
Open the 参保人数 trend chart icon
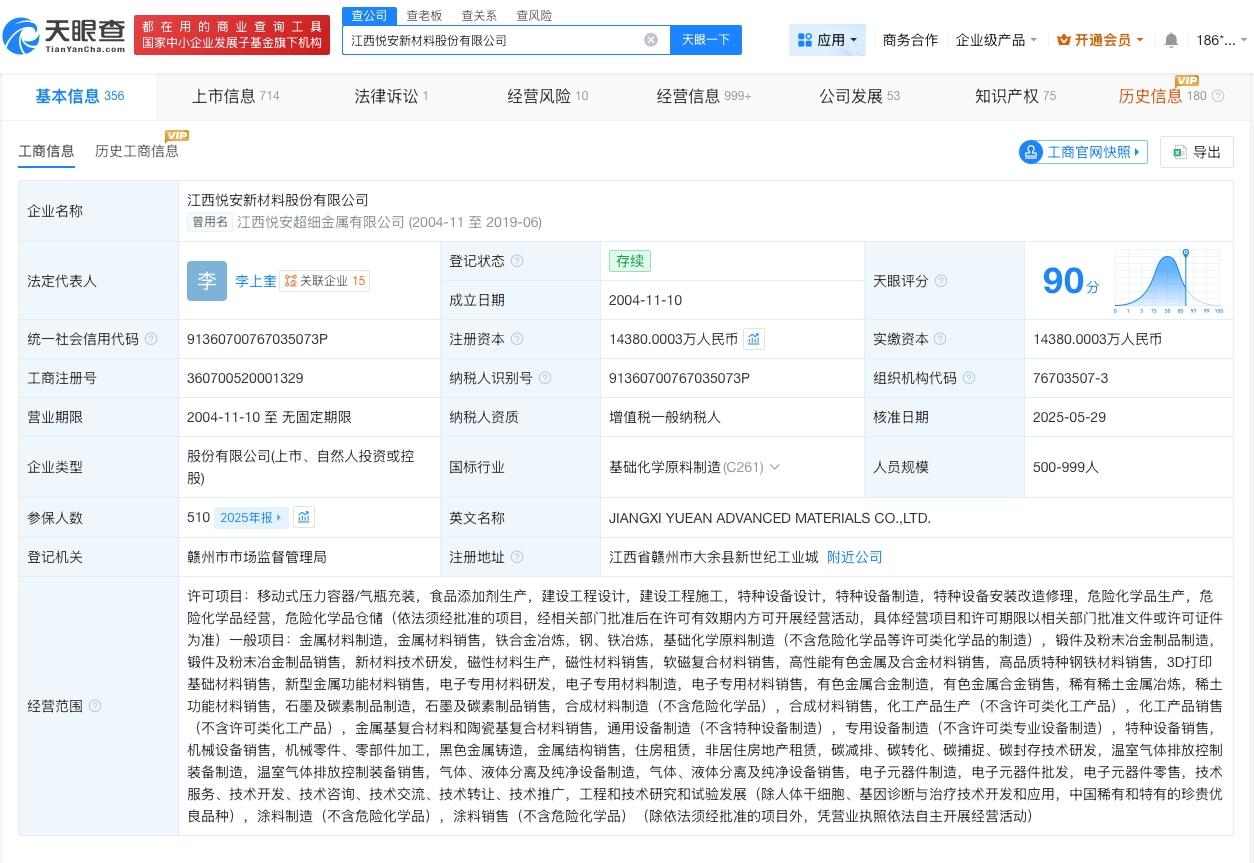pyautogui.click(x=304, y=517)
